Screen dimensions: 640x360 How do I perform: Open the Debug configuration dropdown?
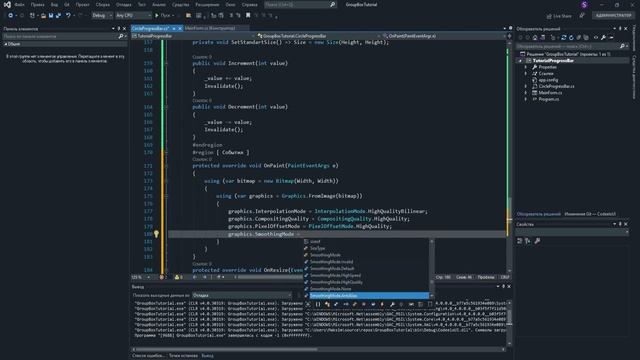click(102, 16)
